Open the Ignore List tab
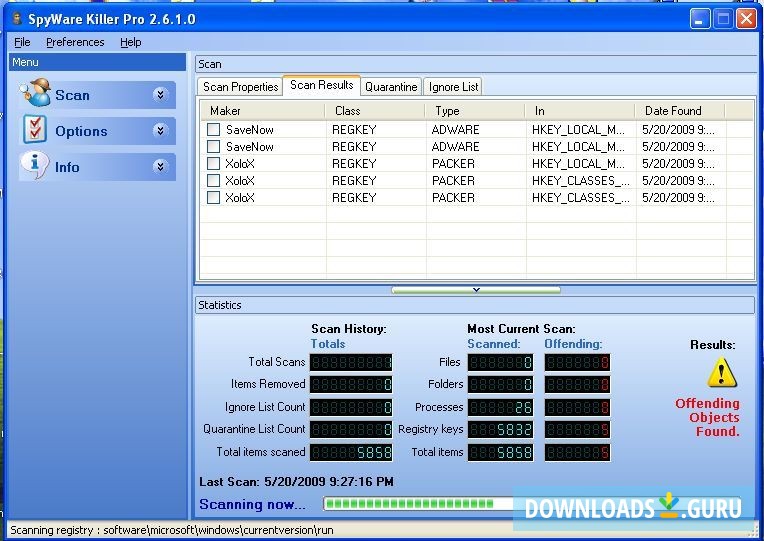Screen dimensions: 764x541 point(453,87)
